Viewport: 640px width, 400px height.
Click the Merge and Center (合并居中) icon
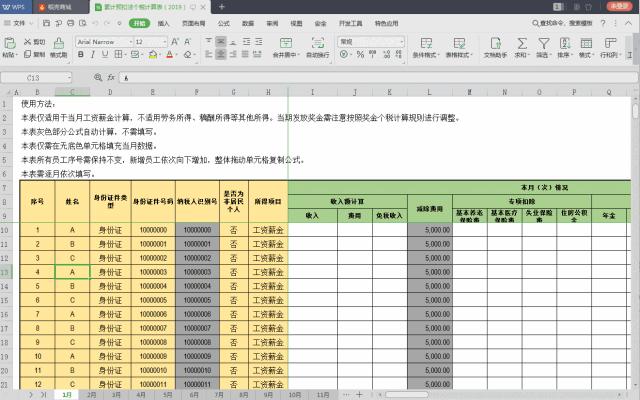(x=286, y=43)
